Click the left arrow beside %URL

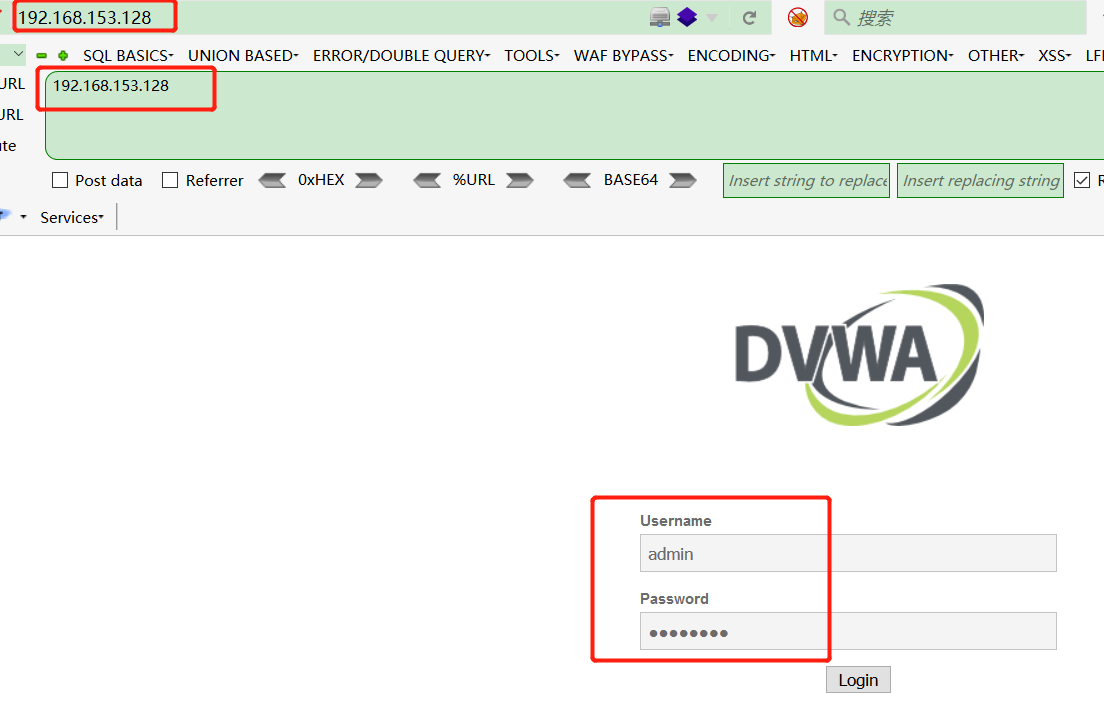tap(427, 180)
